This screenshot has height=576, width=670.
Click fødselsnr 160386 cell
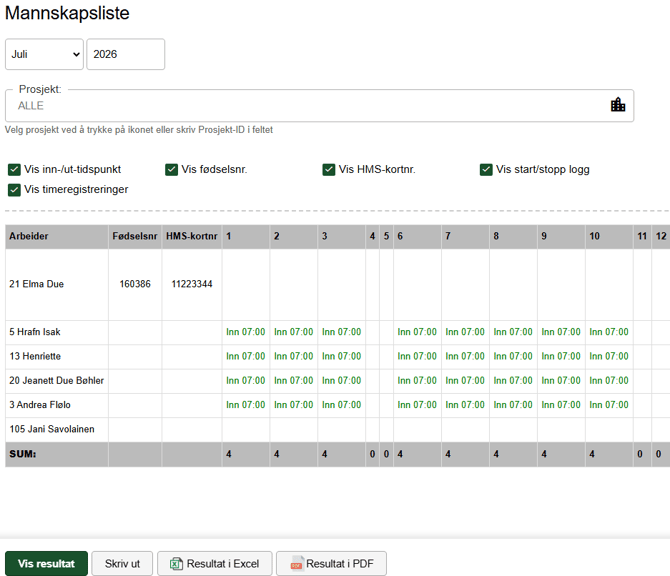(x=135, y=284)
